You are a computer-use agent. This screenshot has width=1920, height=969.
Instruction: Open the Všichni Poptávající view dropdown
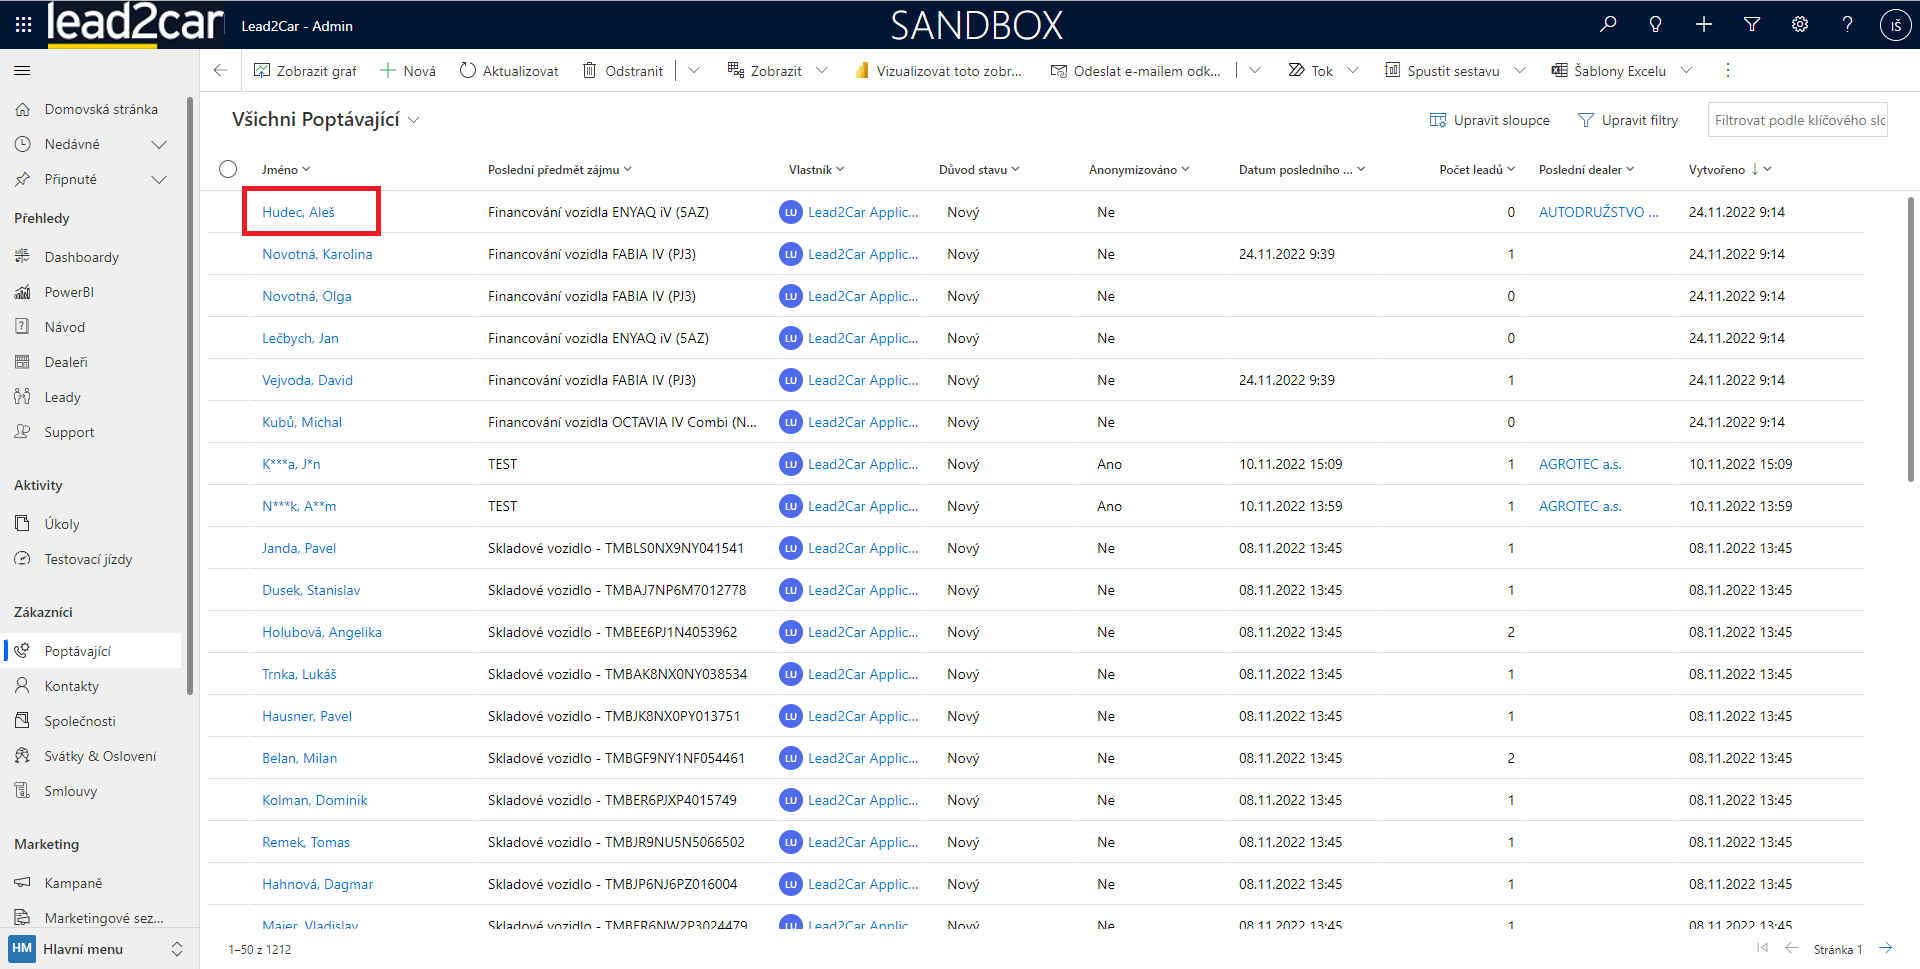pyautogui.click(x=414, y=120)
